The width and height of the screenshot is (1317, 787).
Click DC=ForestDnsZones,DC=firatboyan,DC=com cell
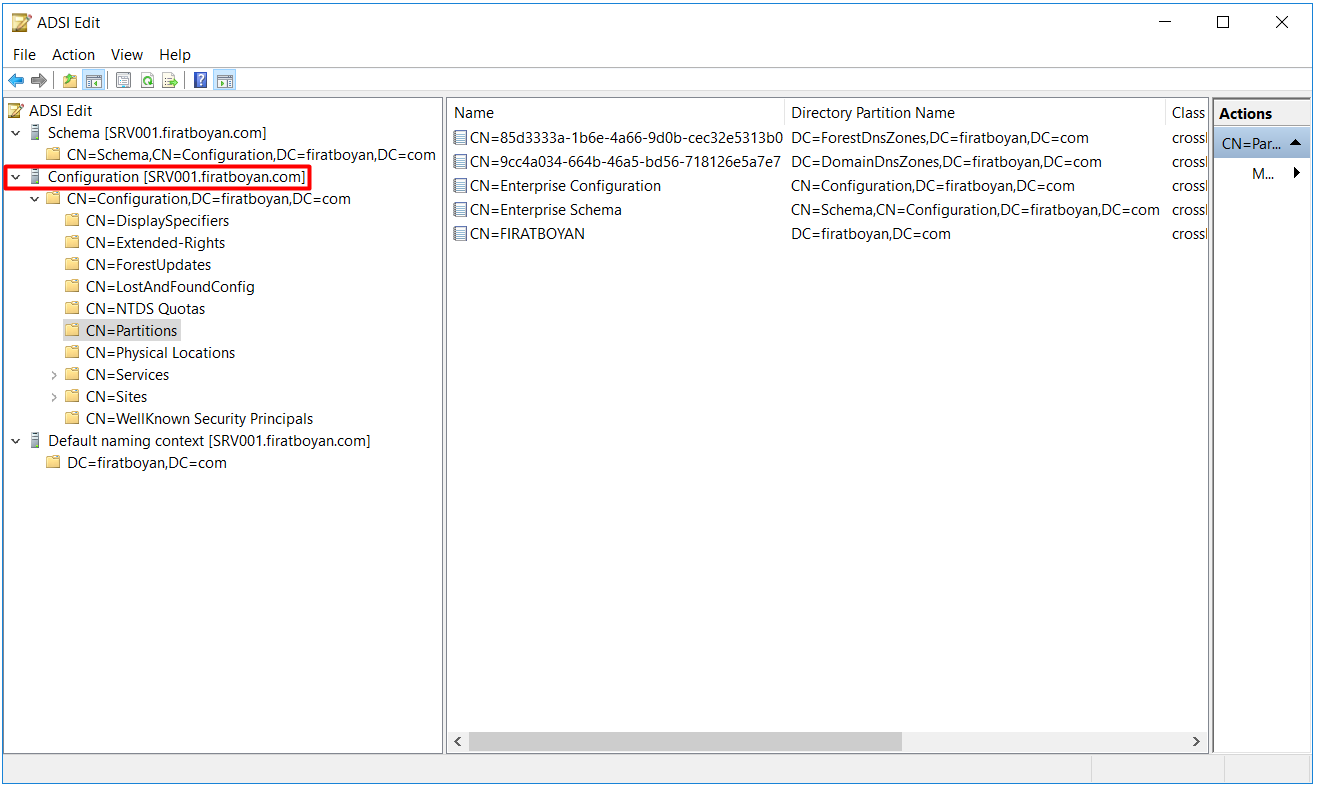940,138
